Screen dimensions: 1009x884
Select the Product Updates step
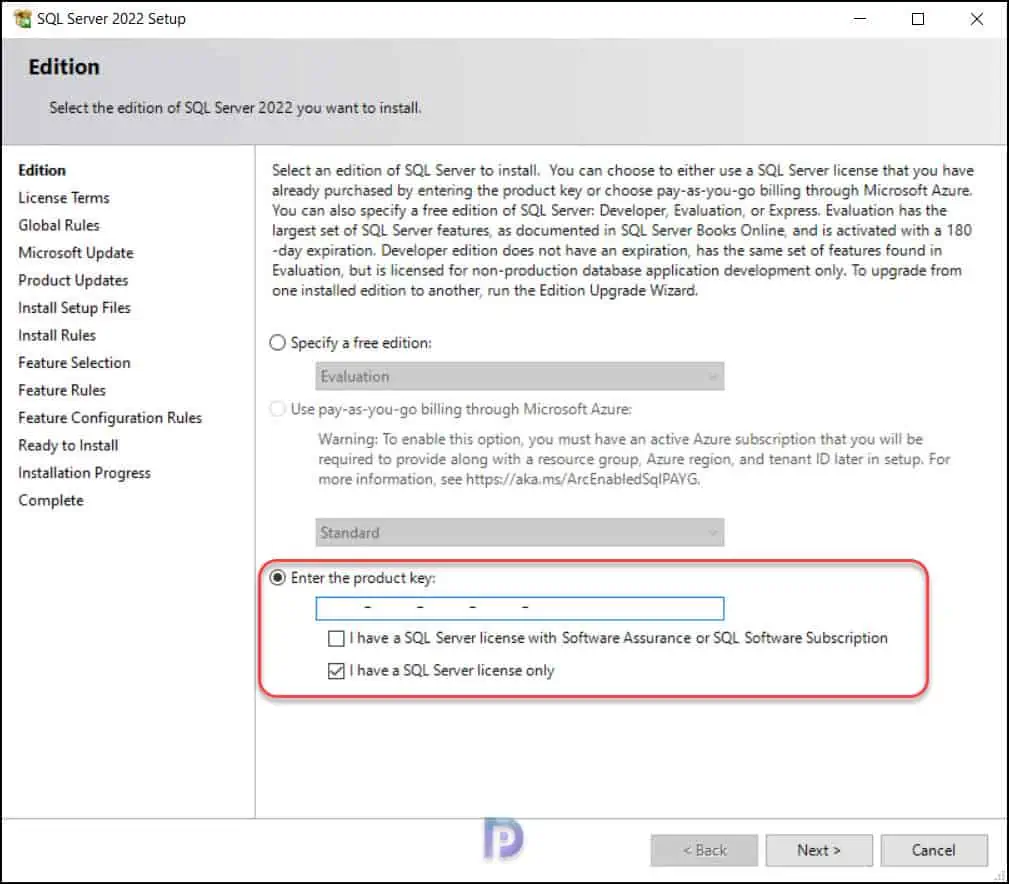coord(73,281)
